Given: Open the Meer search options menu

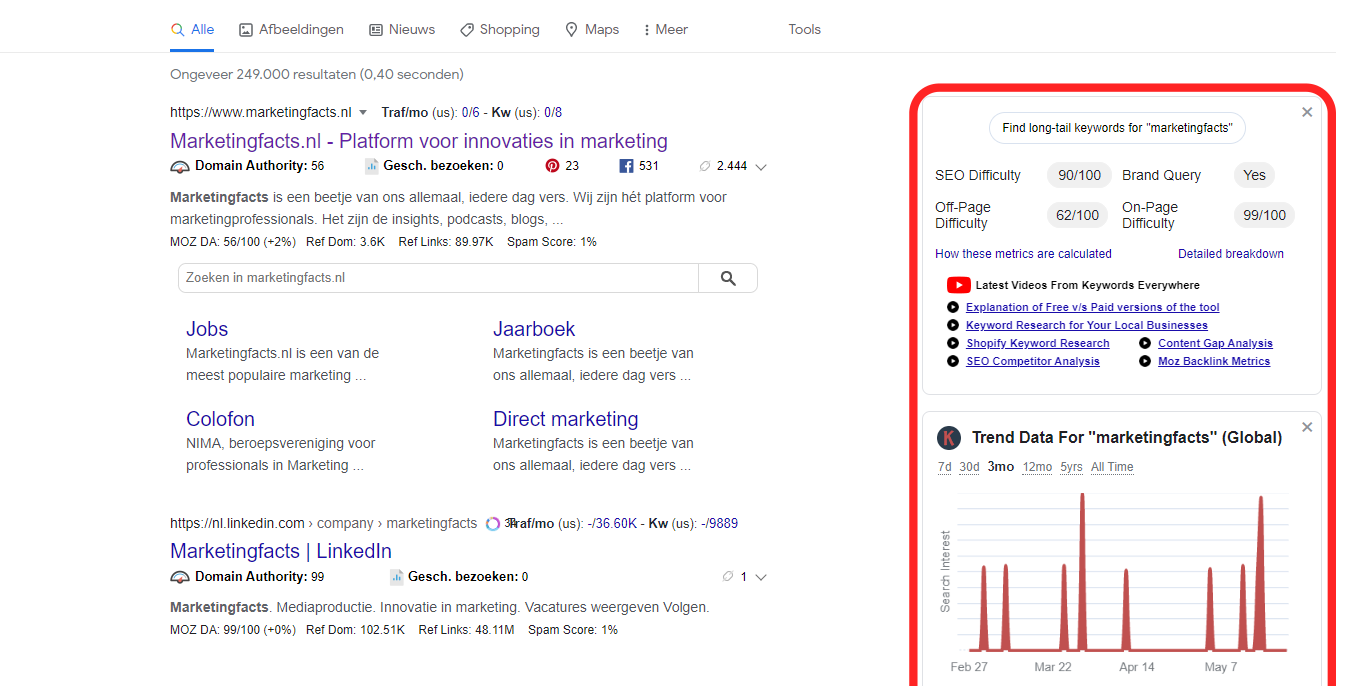Looking at the screenshot, I should click(x=665, y=29).
